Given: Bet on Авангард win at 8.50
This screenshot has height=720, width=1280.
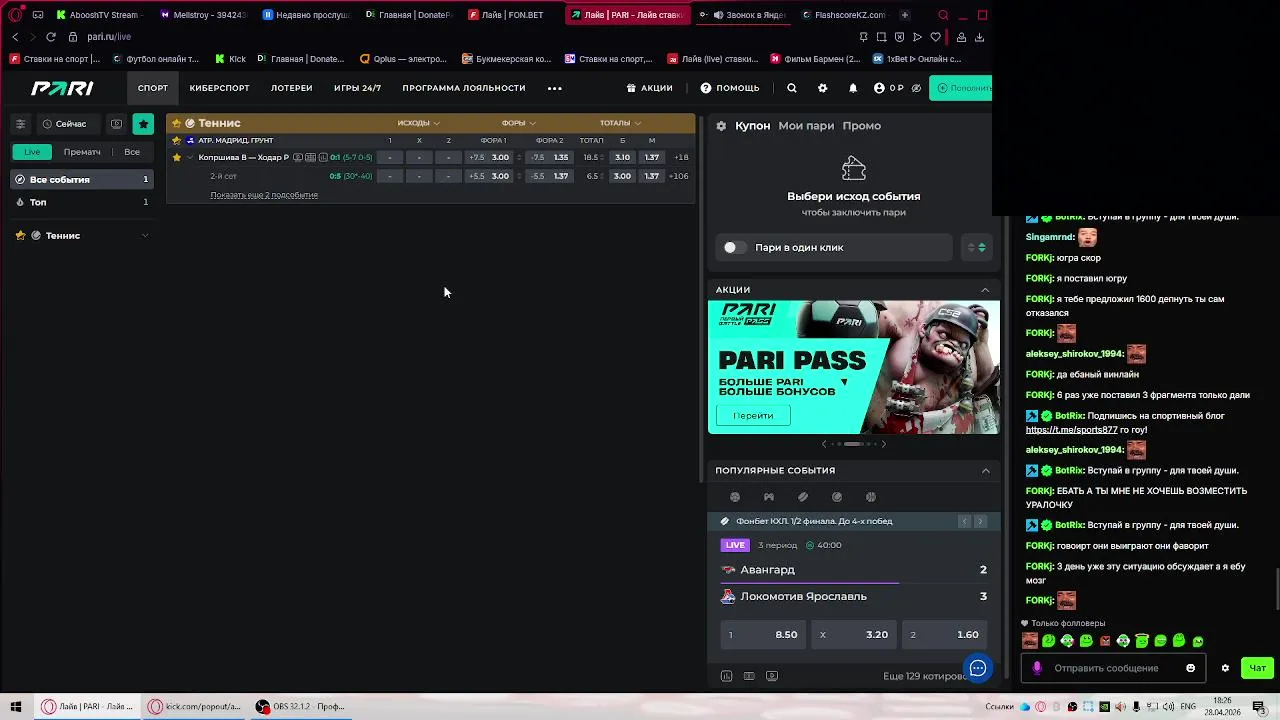Looking at the screenshot, I should coord(763,635).
